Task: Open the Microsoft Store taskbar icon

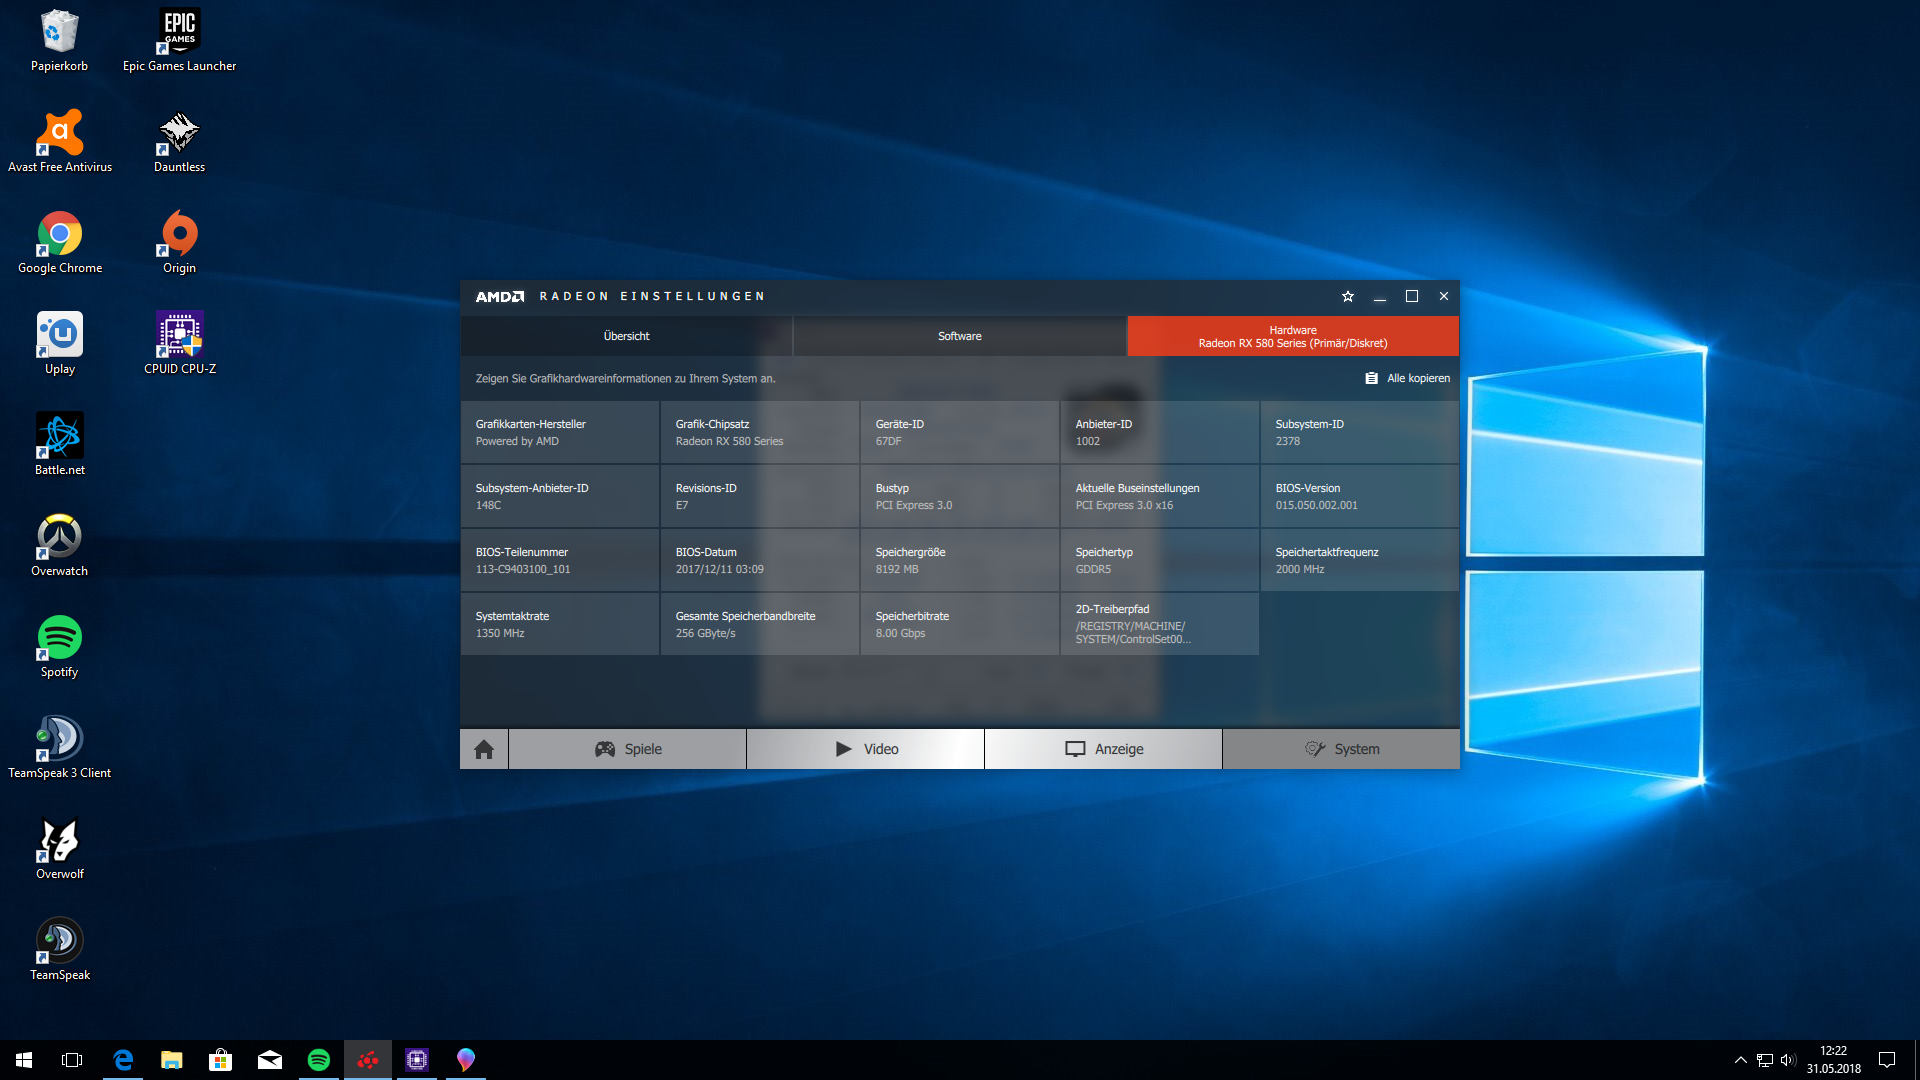Action: click(x=220, y=1060)
